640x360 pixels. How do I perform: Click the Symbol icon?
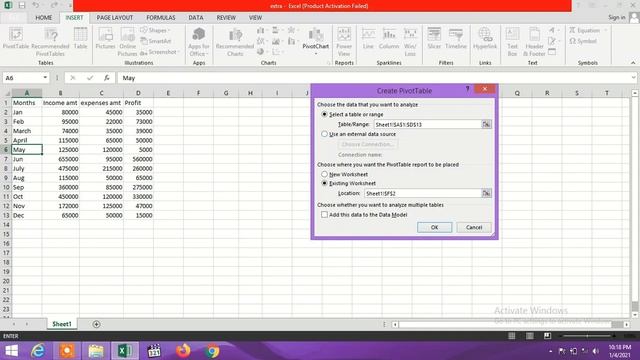tap(583, 41)
